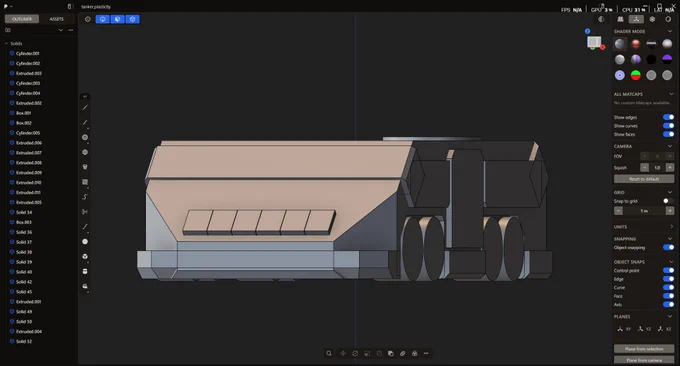
Task: Click the grid size 1 m field
Action: point(644,211)
